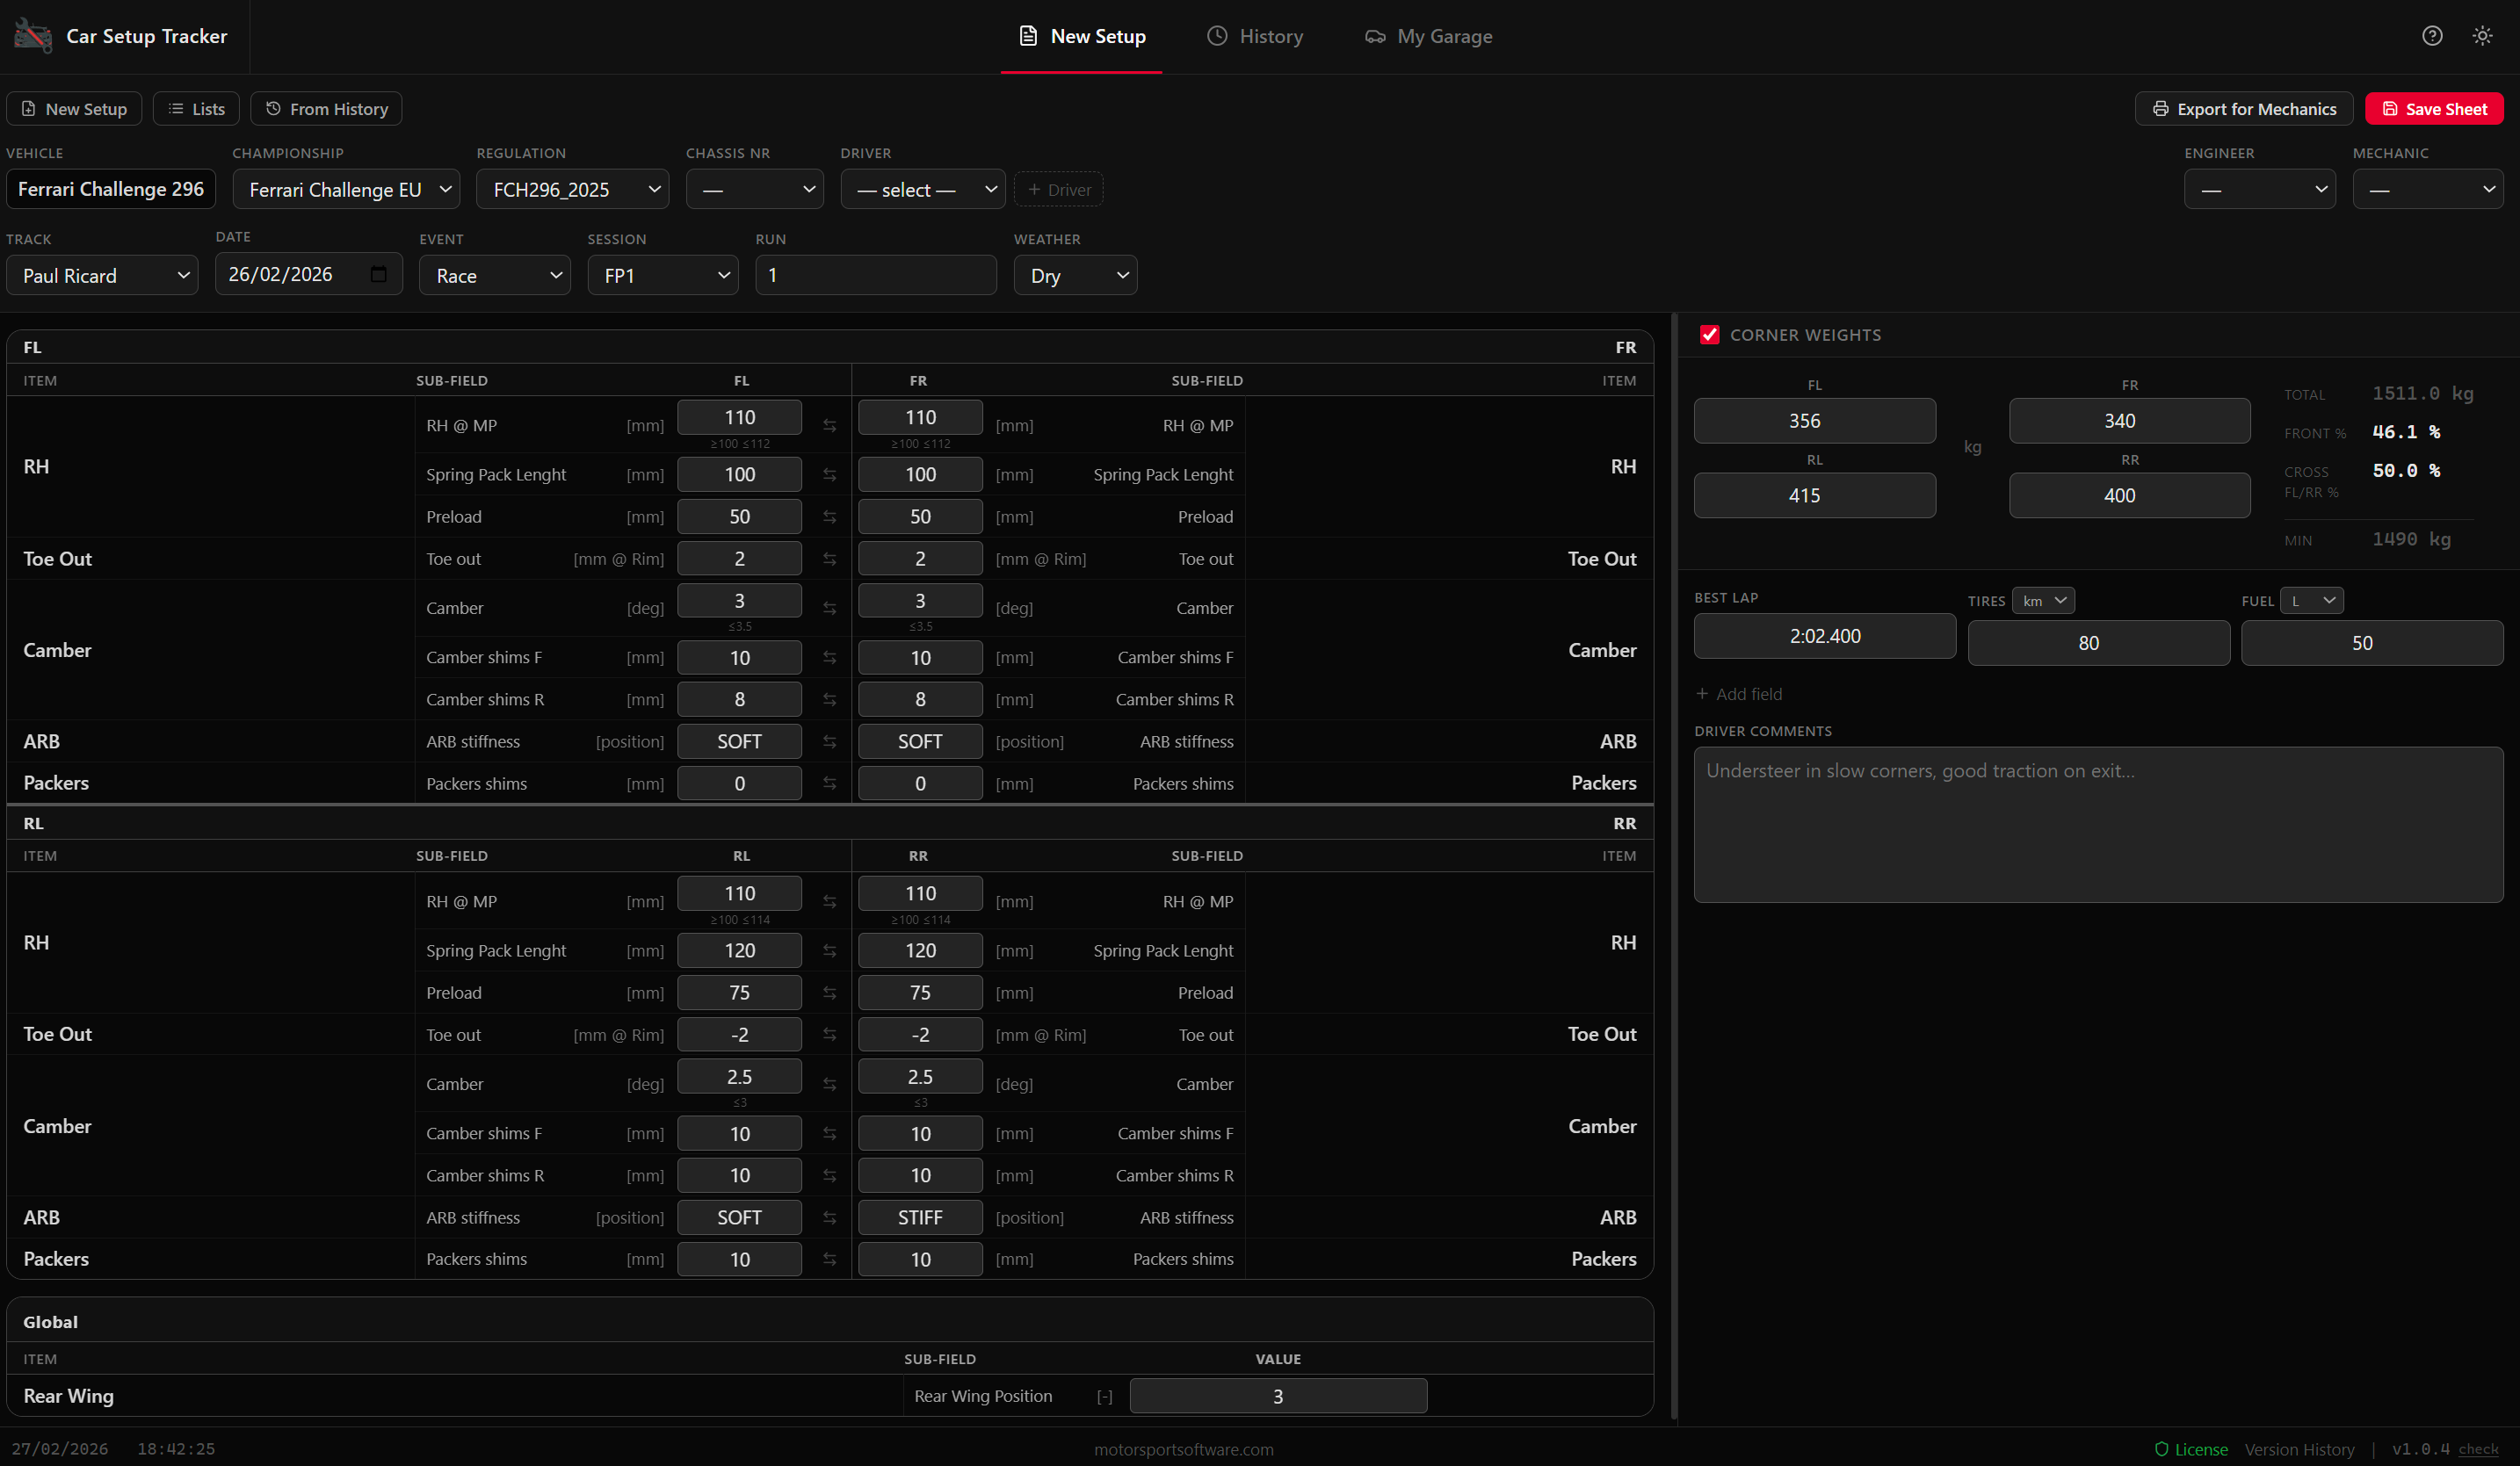The height and width of the screenshot is (1466, 2520).
Task: Open the My Garage tab
Action: click(1428, 36)
